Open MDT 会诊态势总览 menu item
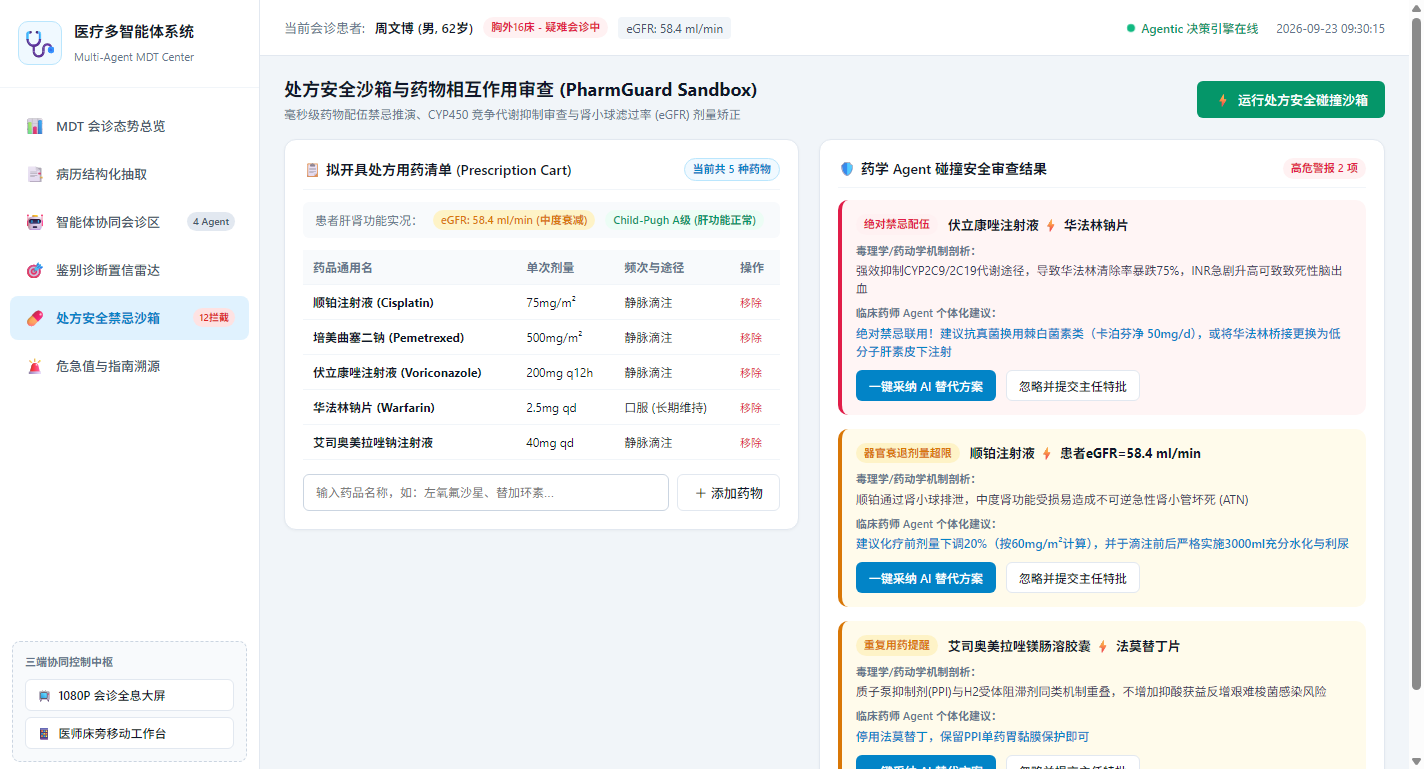Image resolution: width=1424 pixels, height=769 pixels. pyautogui.click(x=129, y=126)
